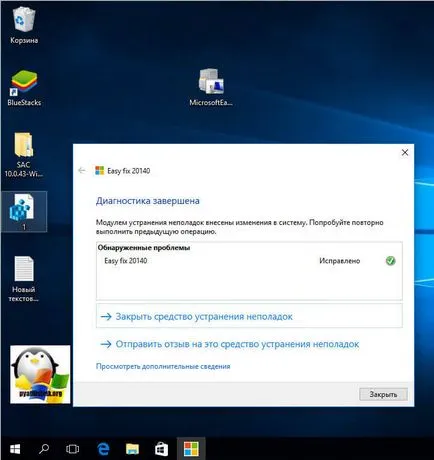Open the SAC 10.0.43 folder icon
Viewport: 434px width, 460px height.
(23, 155)
